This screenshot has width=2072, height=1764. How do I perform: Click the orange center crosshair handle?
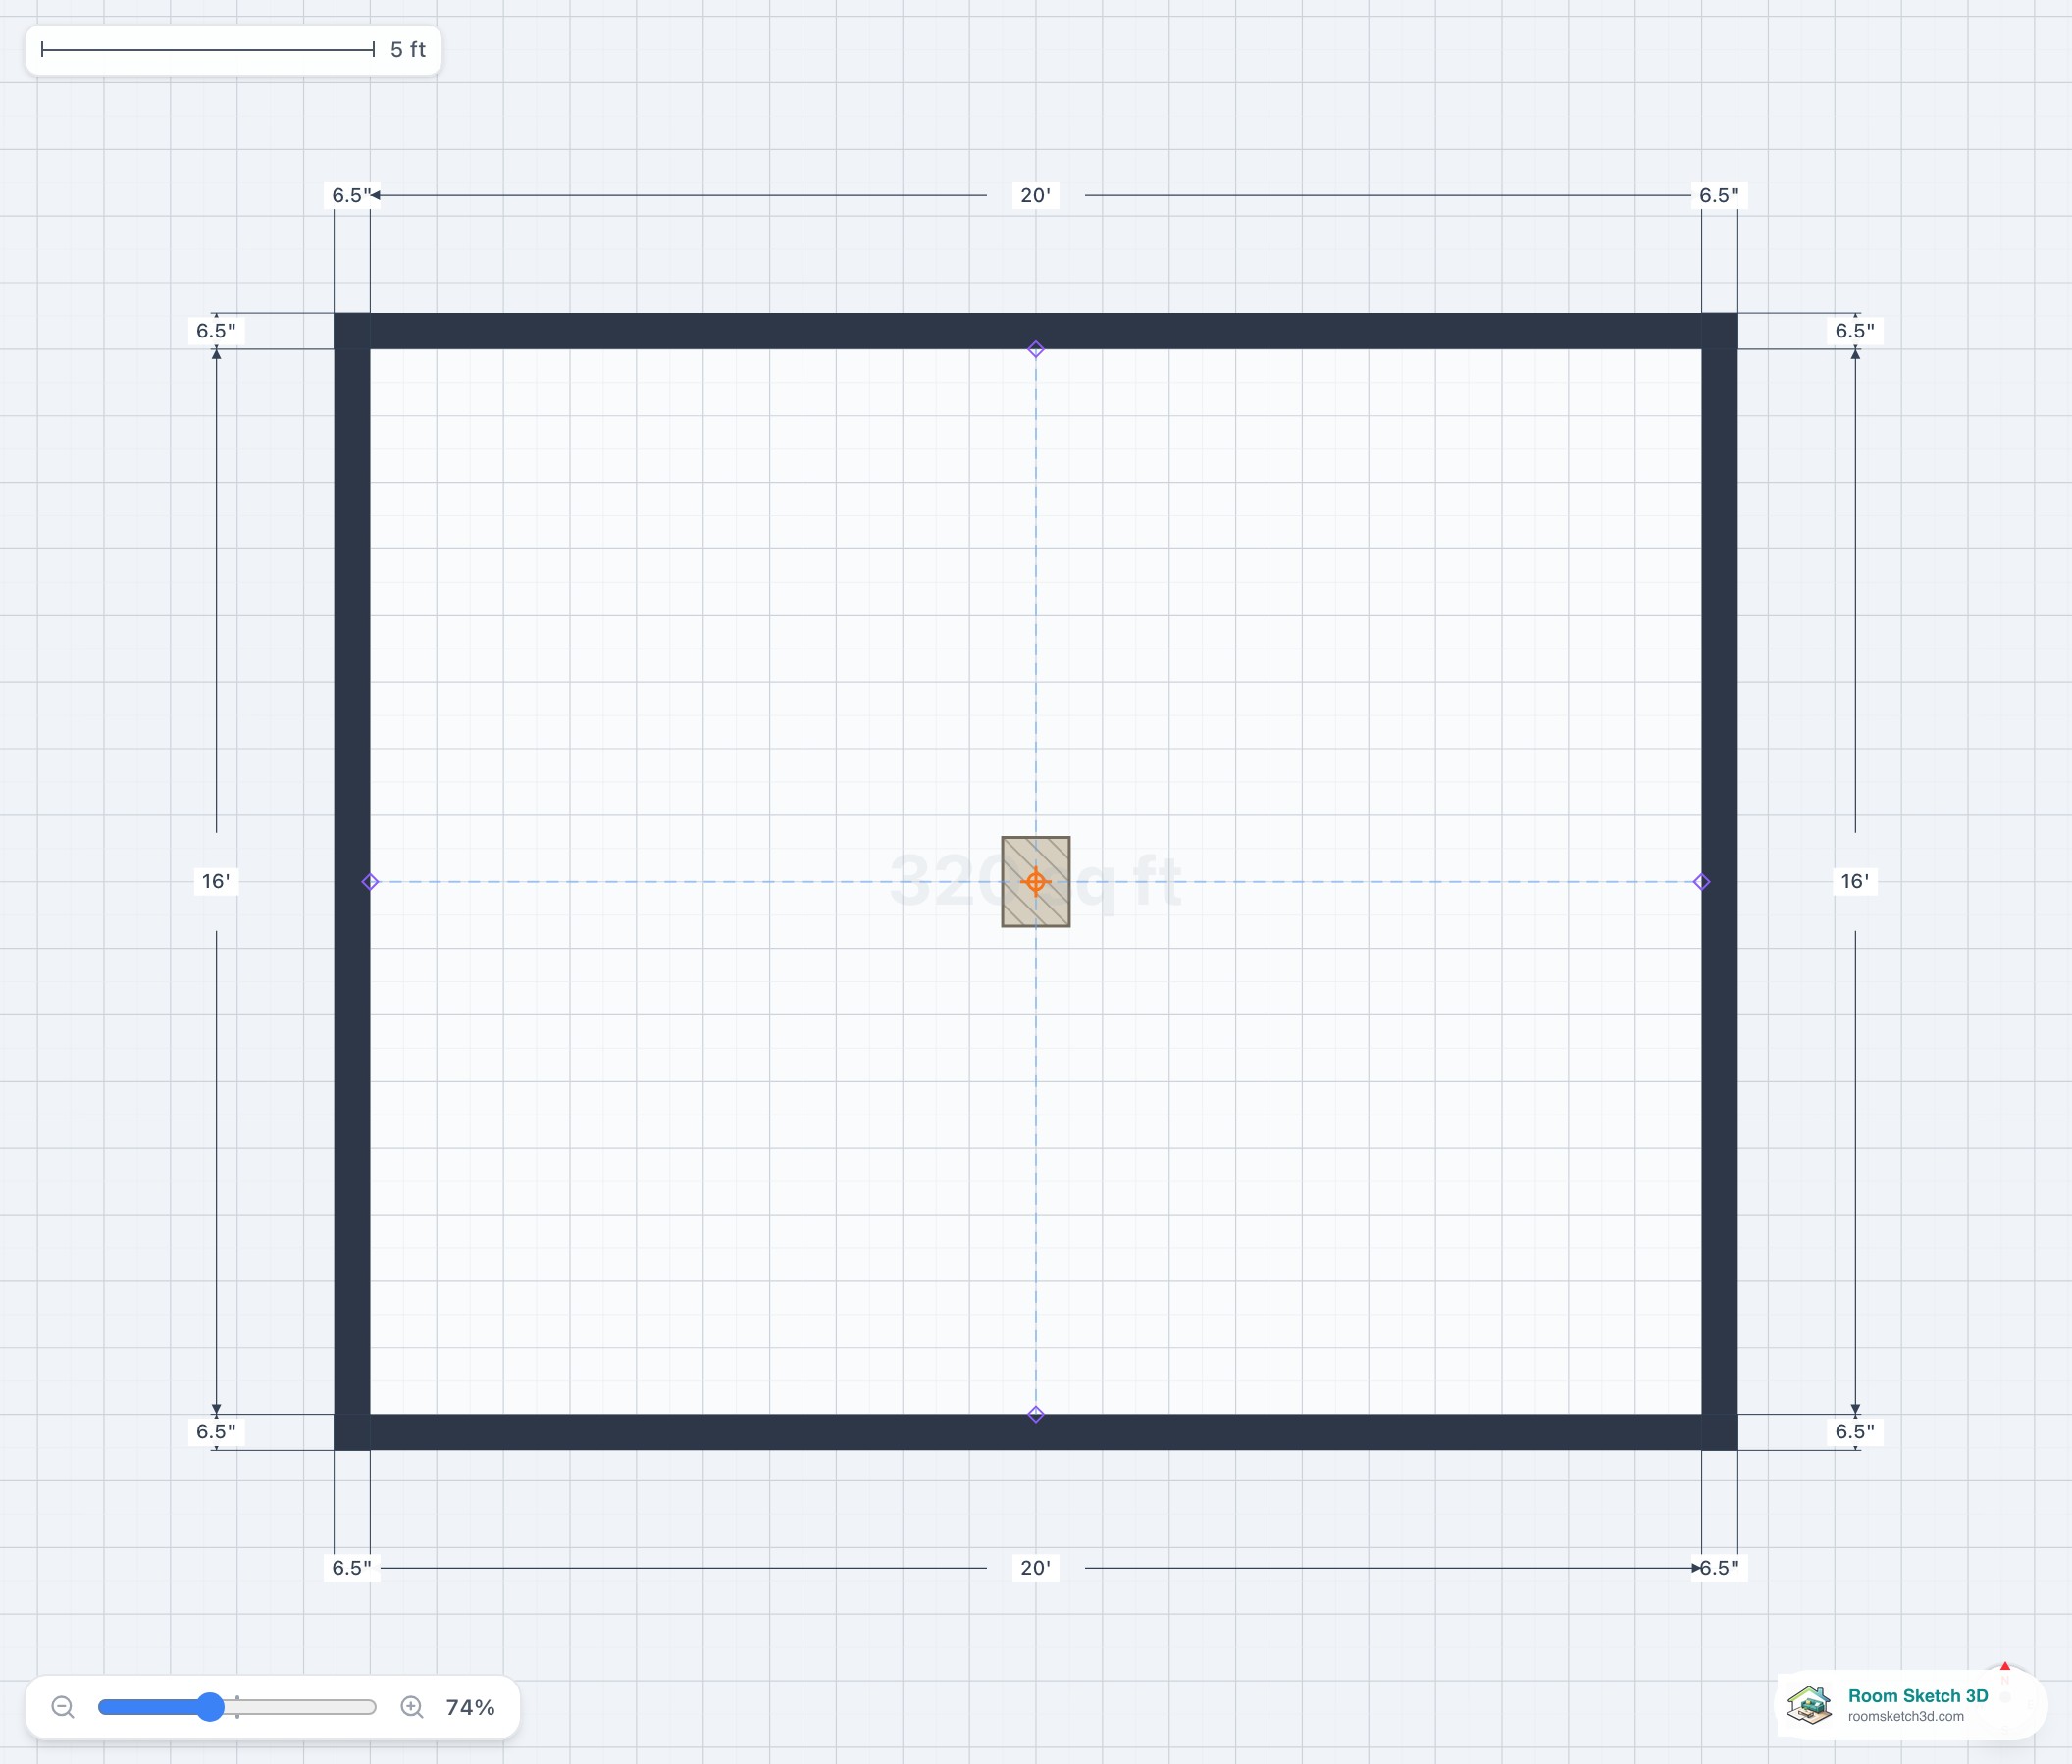click(x=1036, y=882)
